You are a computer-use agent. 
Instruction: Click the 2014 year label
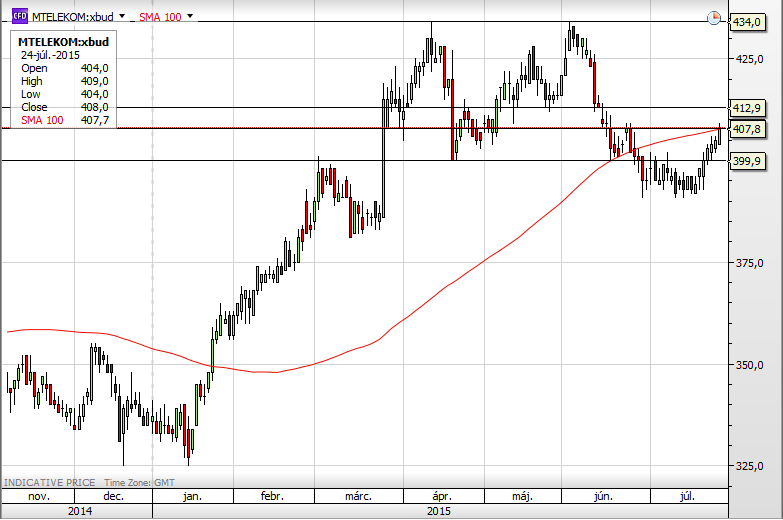[80, 511]
